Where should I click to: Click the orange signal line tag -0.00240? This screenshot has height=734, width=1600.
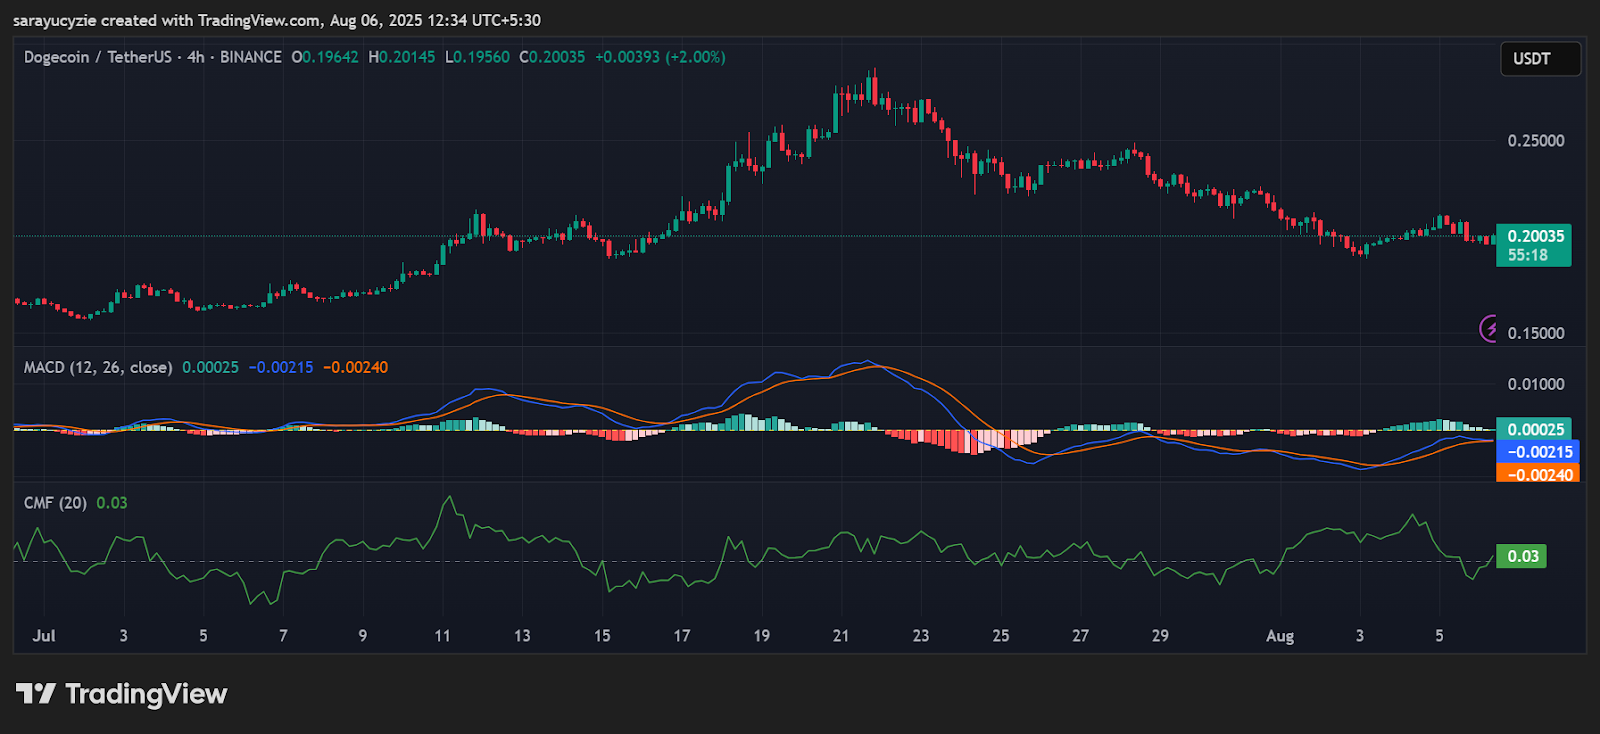click(1538, 474)
